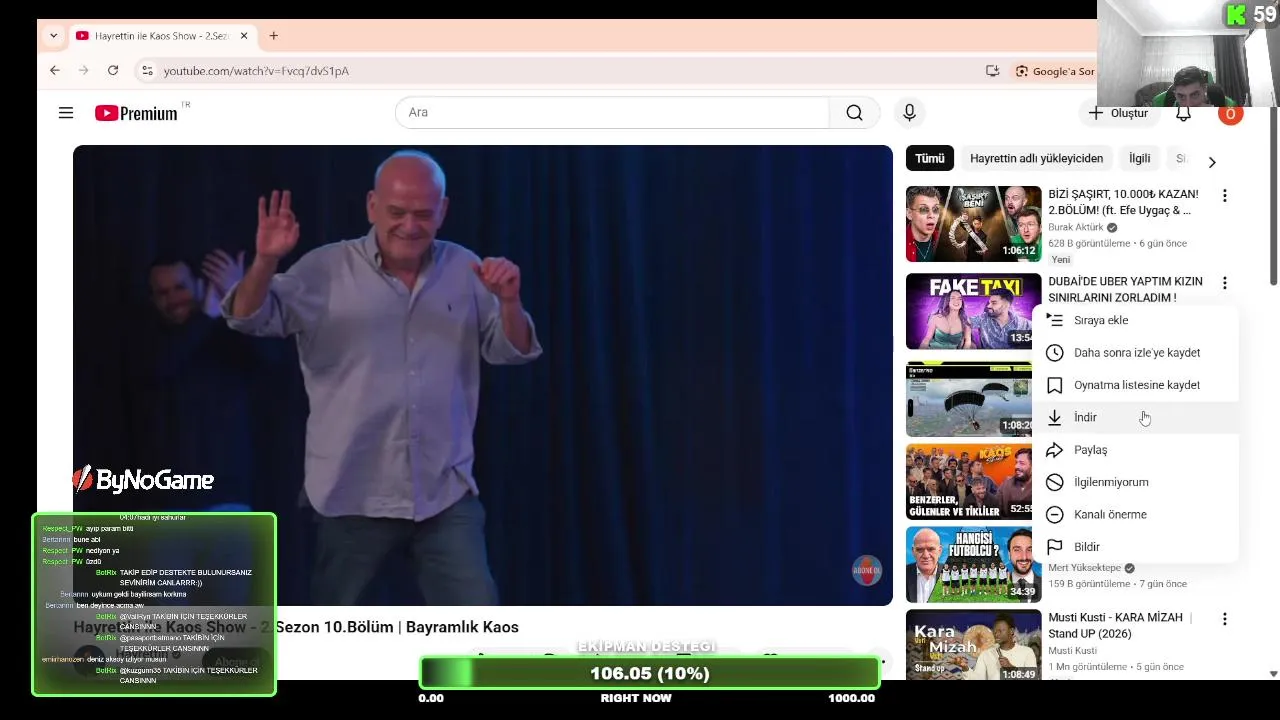Image resolution: width=1280 pixels, height=720 pixels.
Task: Open a new browser tab
Action: tap(273, 36)
